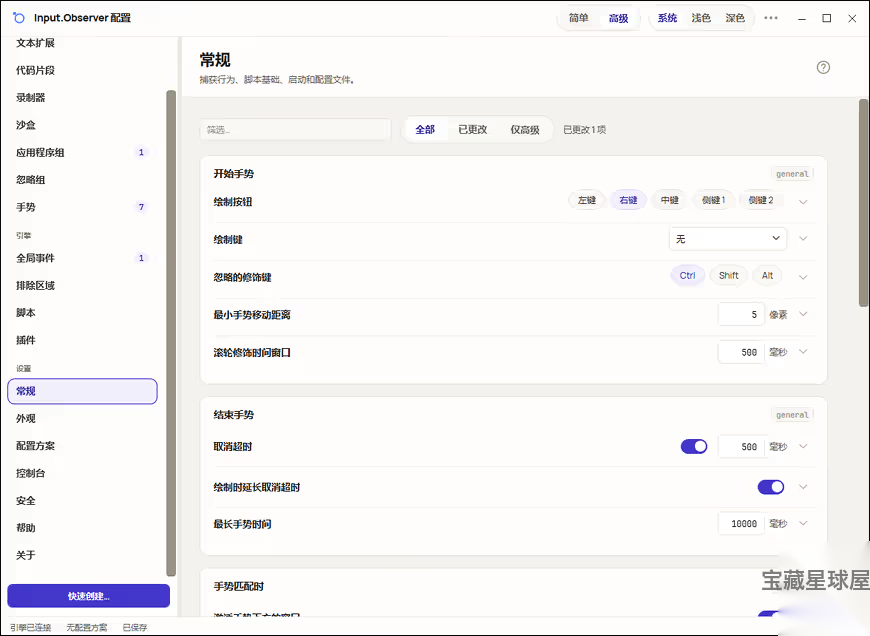This screenshot has width=870, height=636.
Task: Expand the 取消超时 row chevron
Action: click(x=803, y=446)
